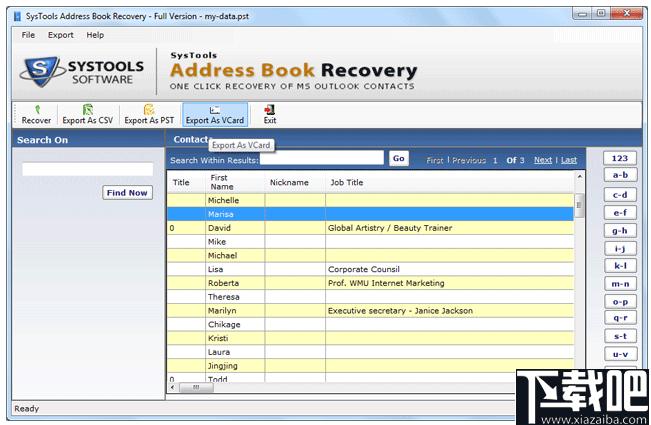Select the Marilyn contact row

click(371, 310)
